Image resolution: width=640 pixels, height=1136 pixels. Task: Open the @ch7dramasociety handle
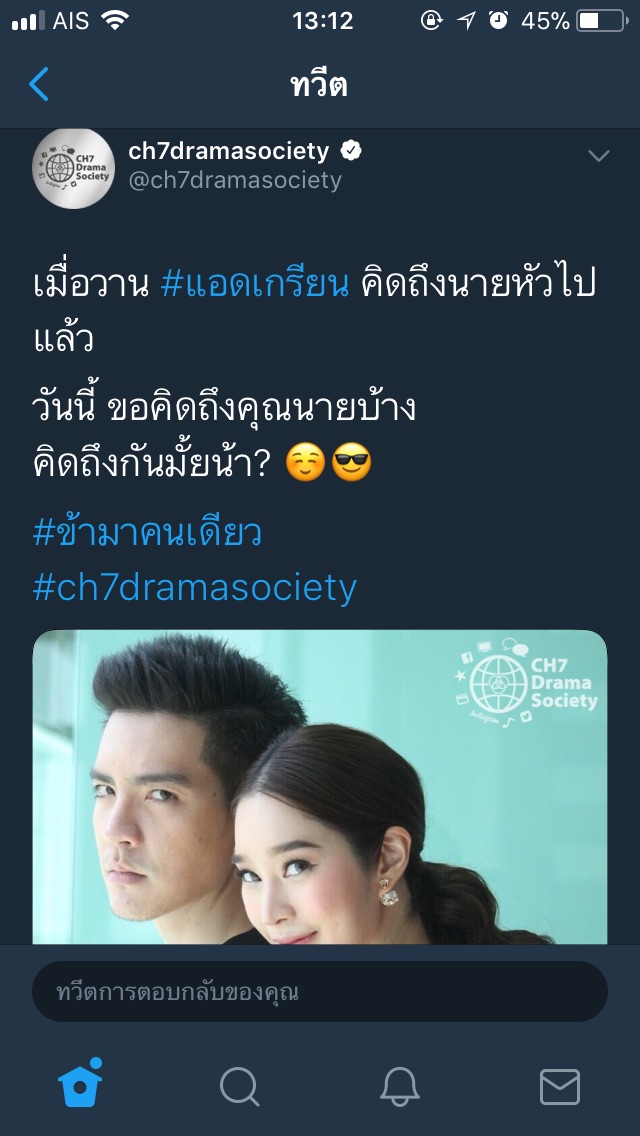click(x=235, y=180)
